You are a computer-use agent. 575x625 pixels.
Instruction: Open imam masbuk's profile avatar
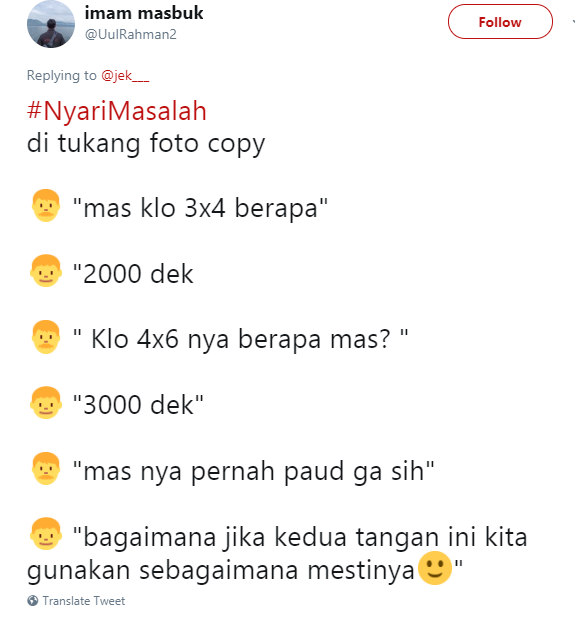click(x=51, y=24)
